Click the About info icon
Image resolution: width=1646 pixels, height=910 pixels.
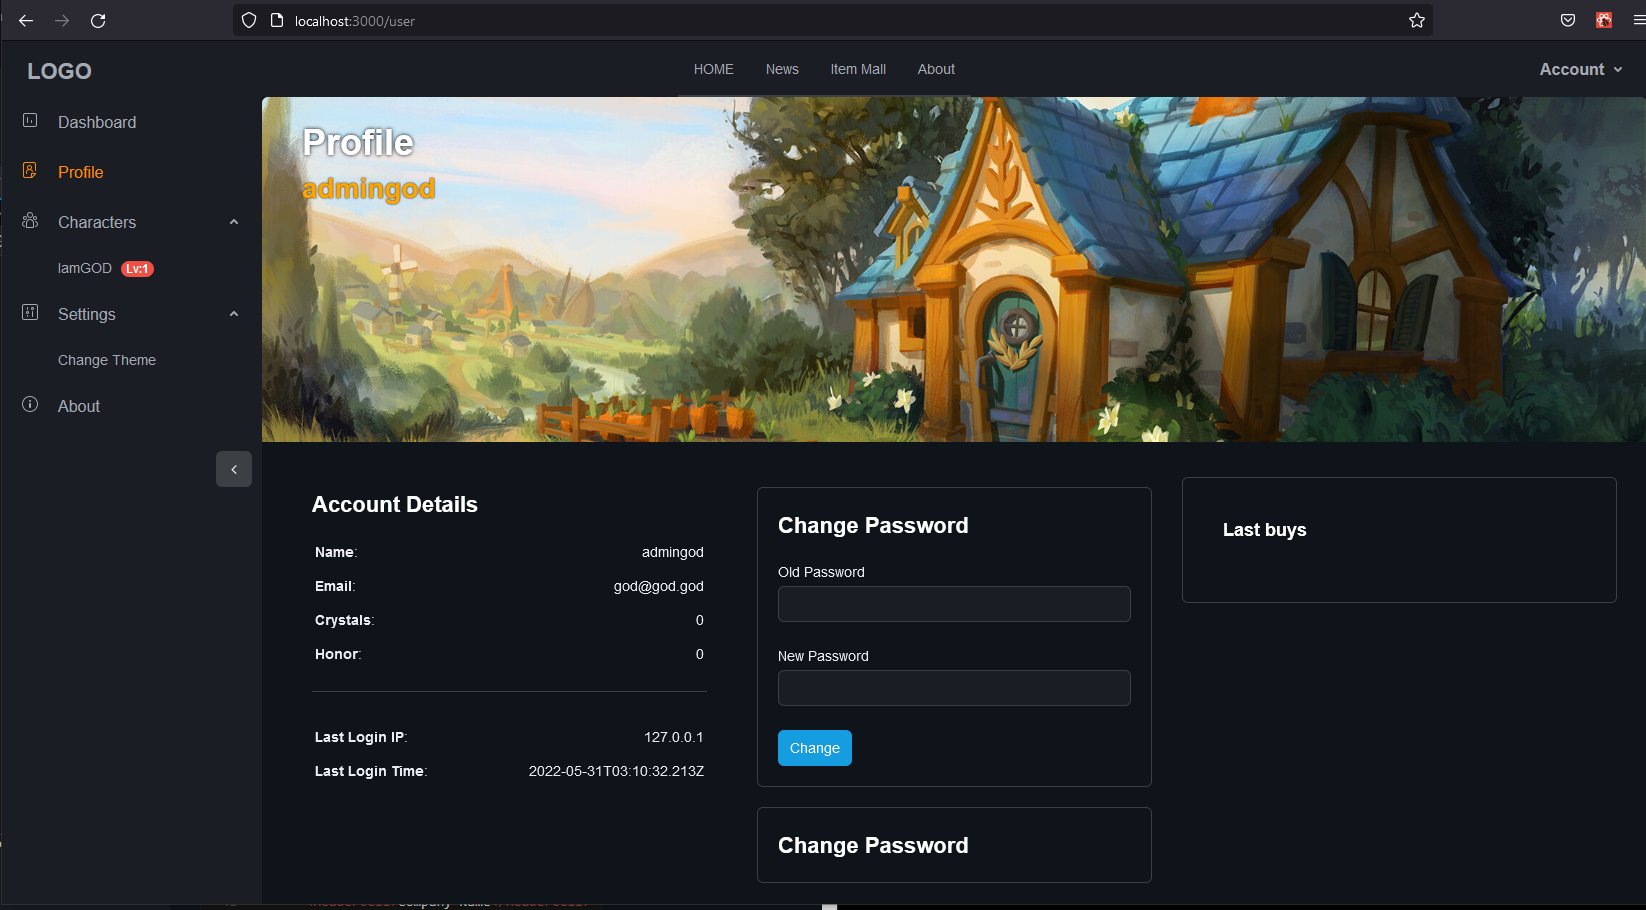(x=30, y=405)
